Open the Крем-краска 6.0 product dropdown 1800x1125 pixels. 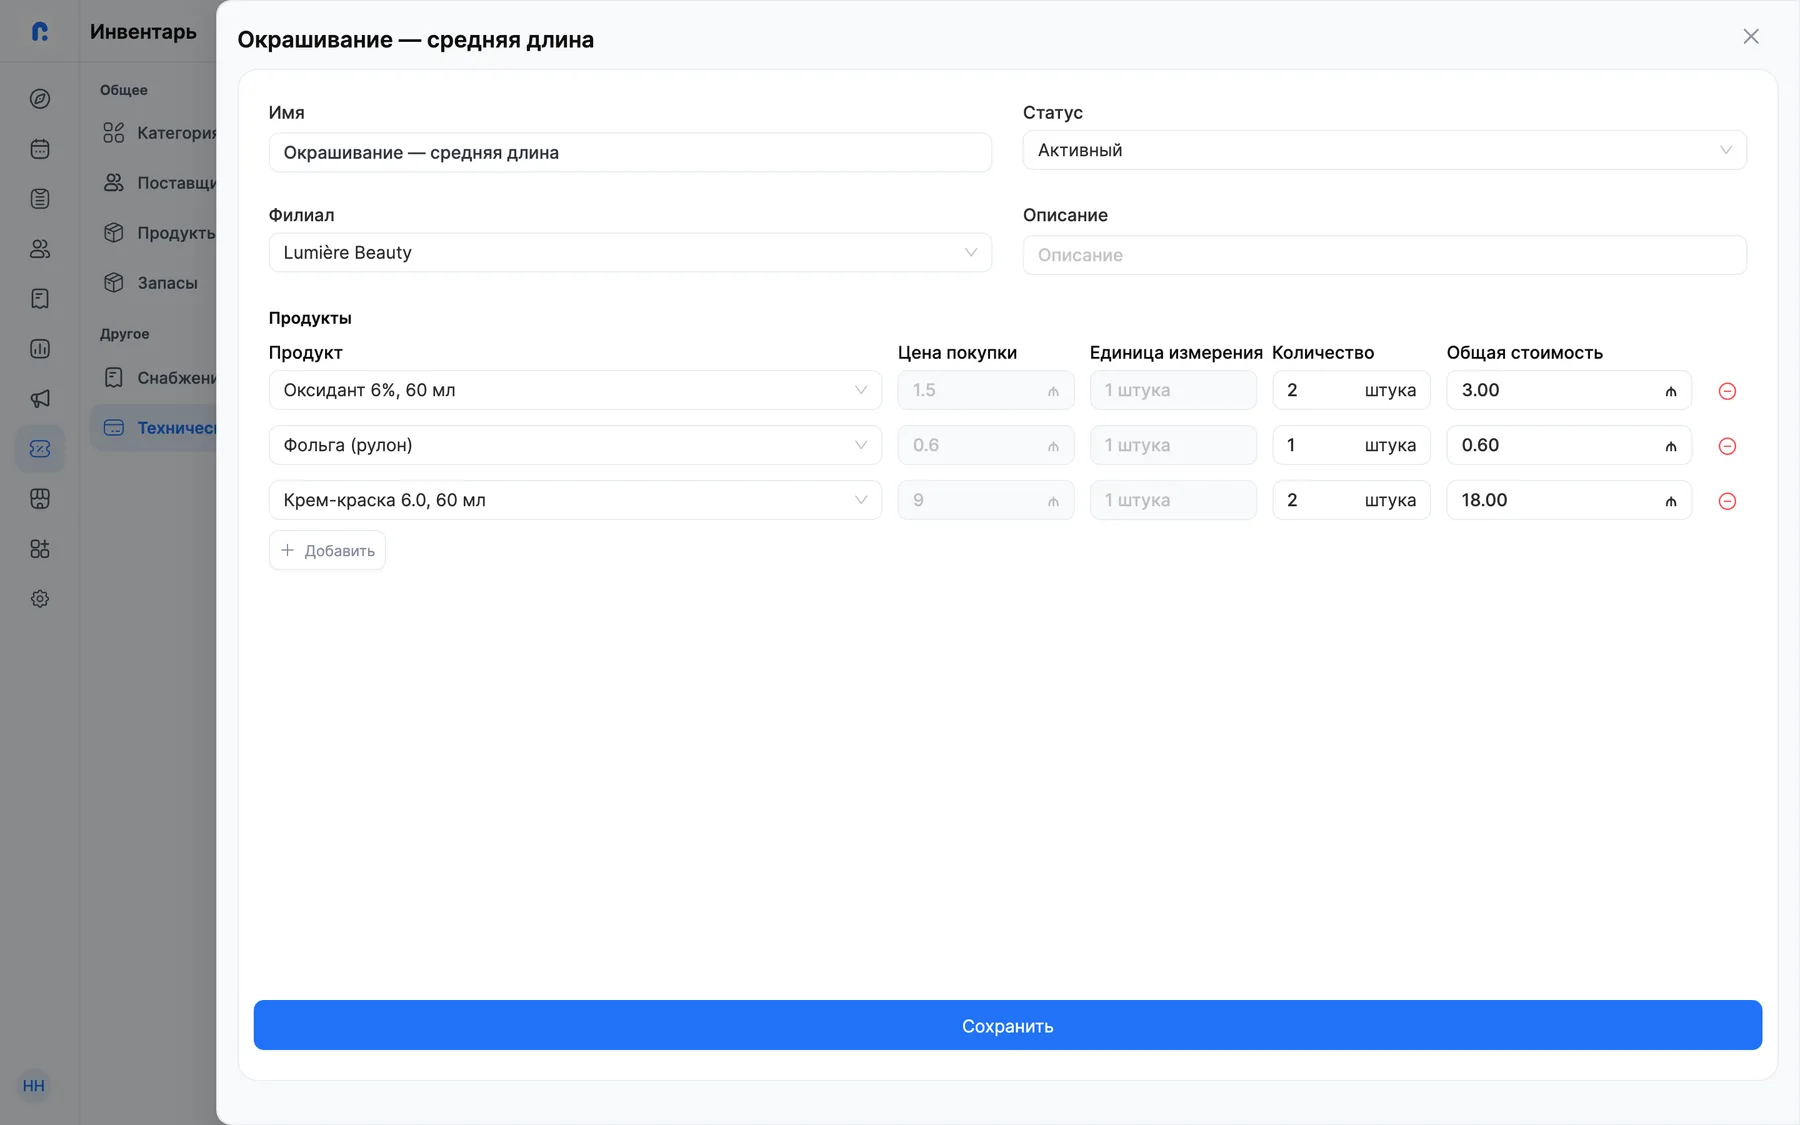tap(575, 500)
